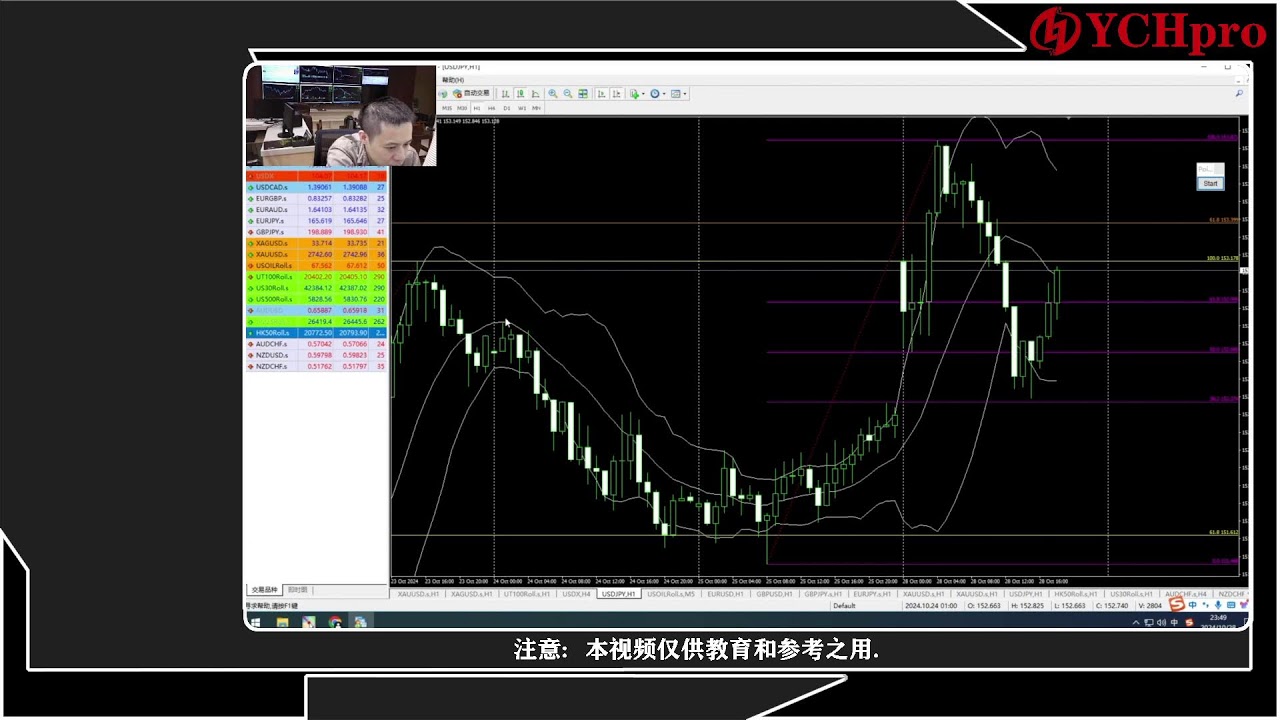Open the US30Roll.s,H1 chart tab
Screen dimensions: 1280x720
pyautogui.click(x=1132, y=593)
